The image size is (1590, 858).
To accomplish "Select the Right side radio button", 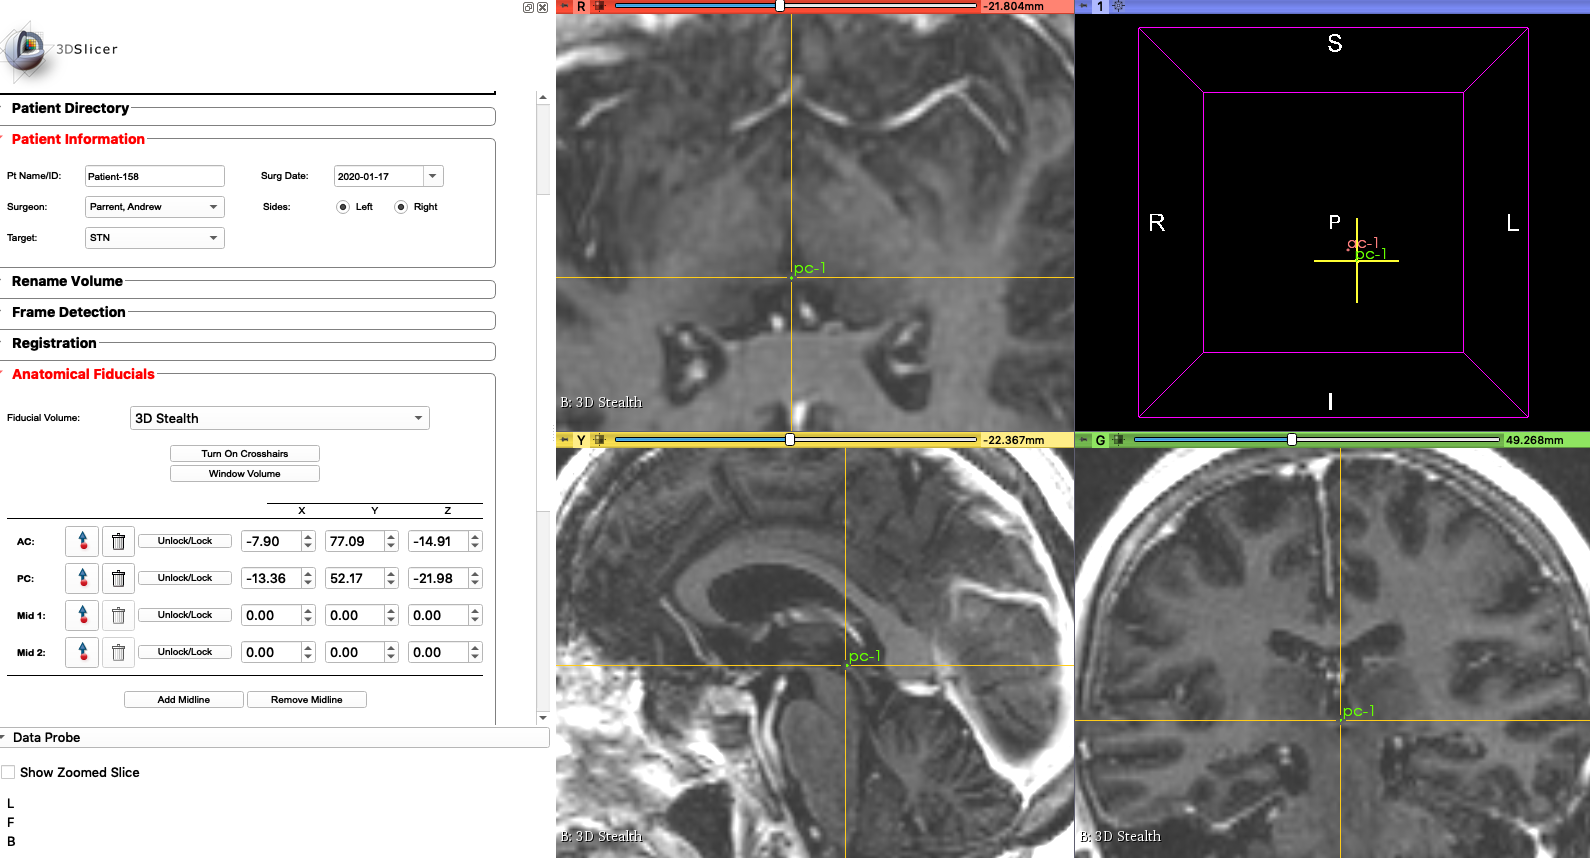I will coord(401,207).
